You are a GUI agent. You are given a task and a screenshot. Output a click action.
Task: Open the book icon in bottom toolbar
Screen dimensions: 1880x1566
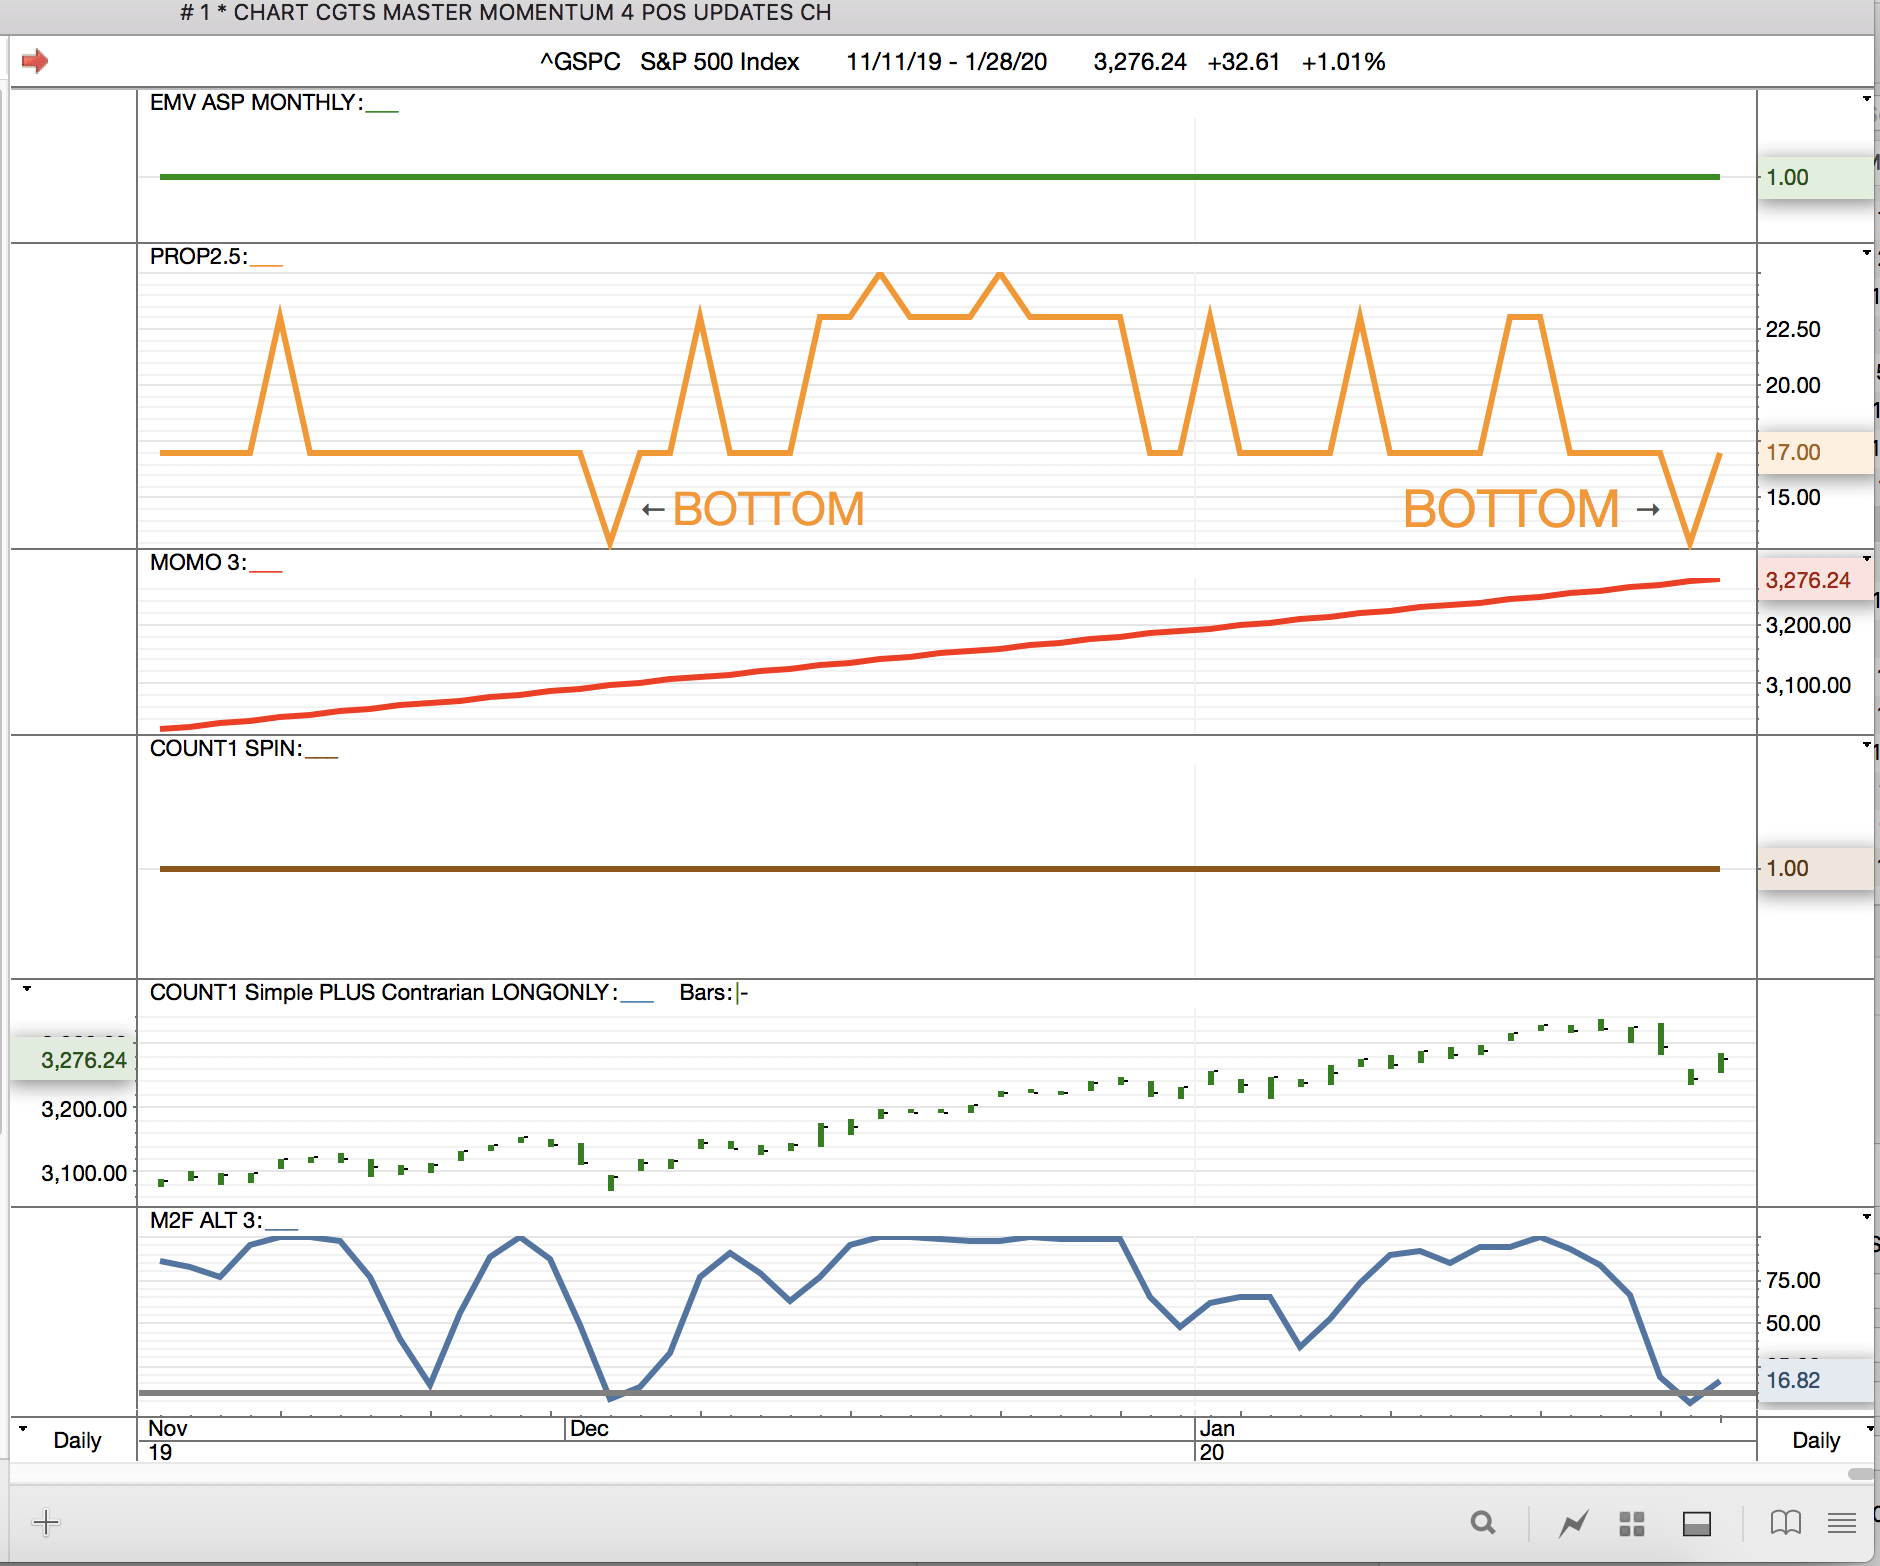[1785, 1523]
